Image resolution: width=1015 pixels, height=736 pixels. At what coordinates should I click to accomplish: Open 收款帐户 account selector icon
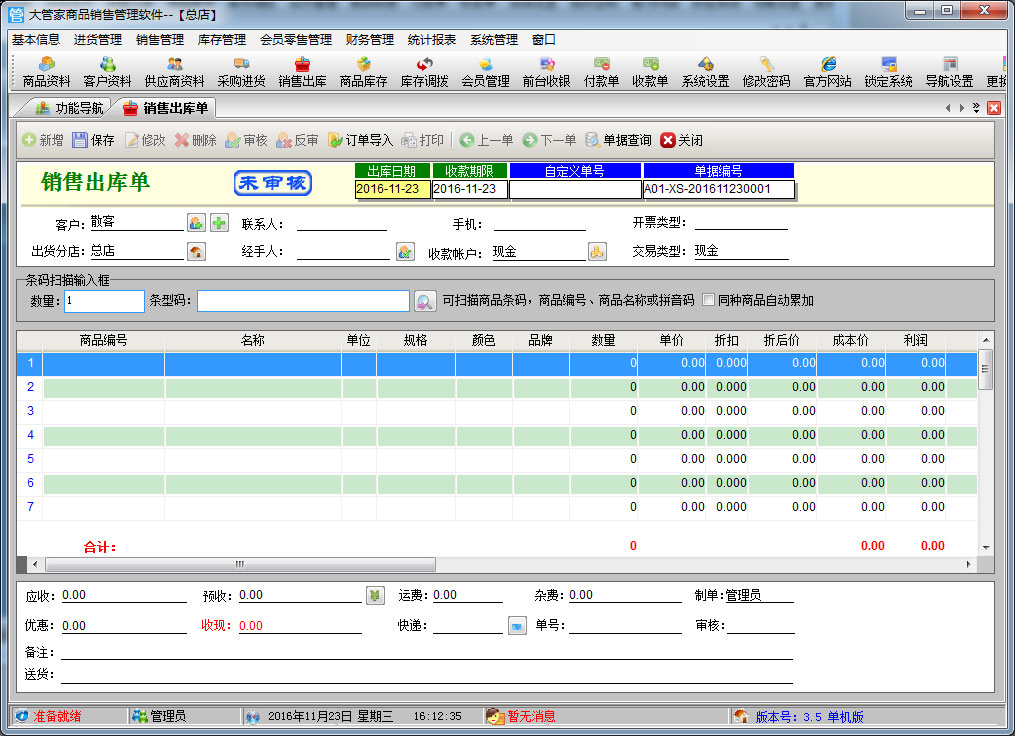[597, 252]
